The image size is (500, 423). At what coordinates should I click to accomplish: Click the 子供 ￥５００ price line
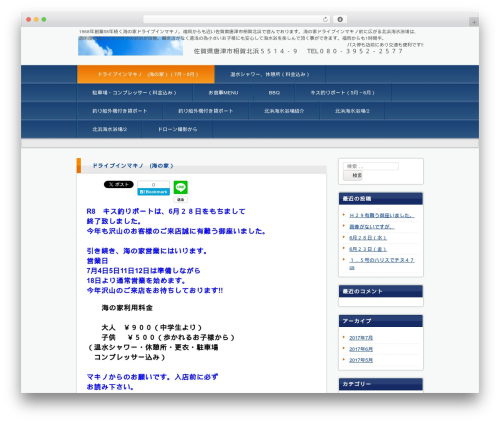pyautogui.click(x=168, y=337)
